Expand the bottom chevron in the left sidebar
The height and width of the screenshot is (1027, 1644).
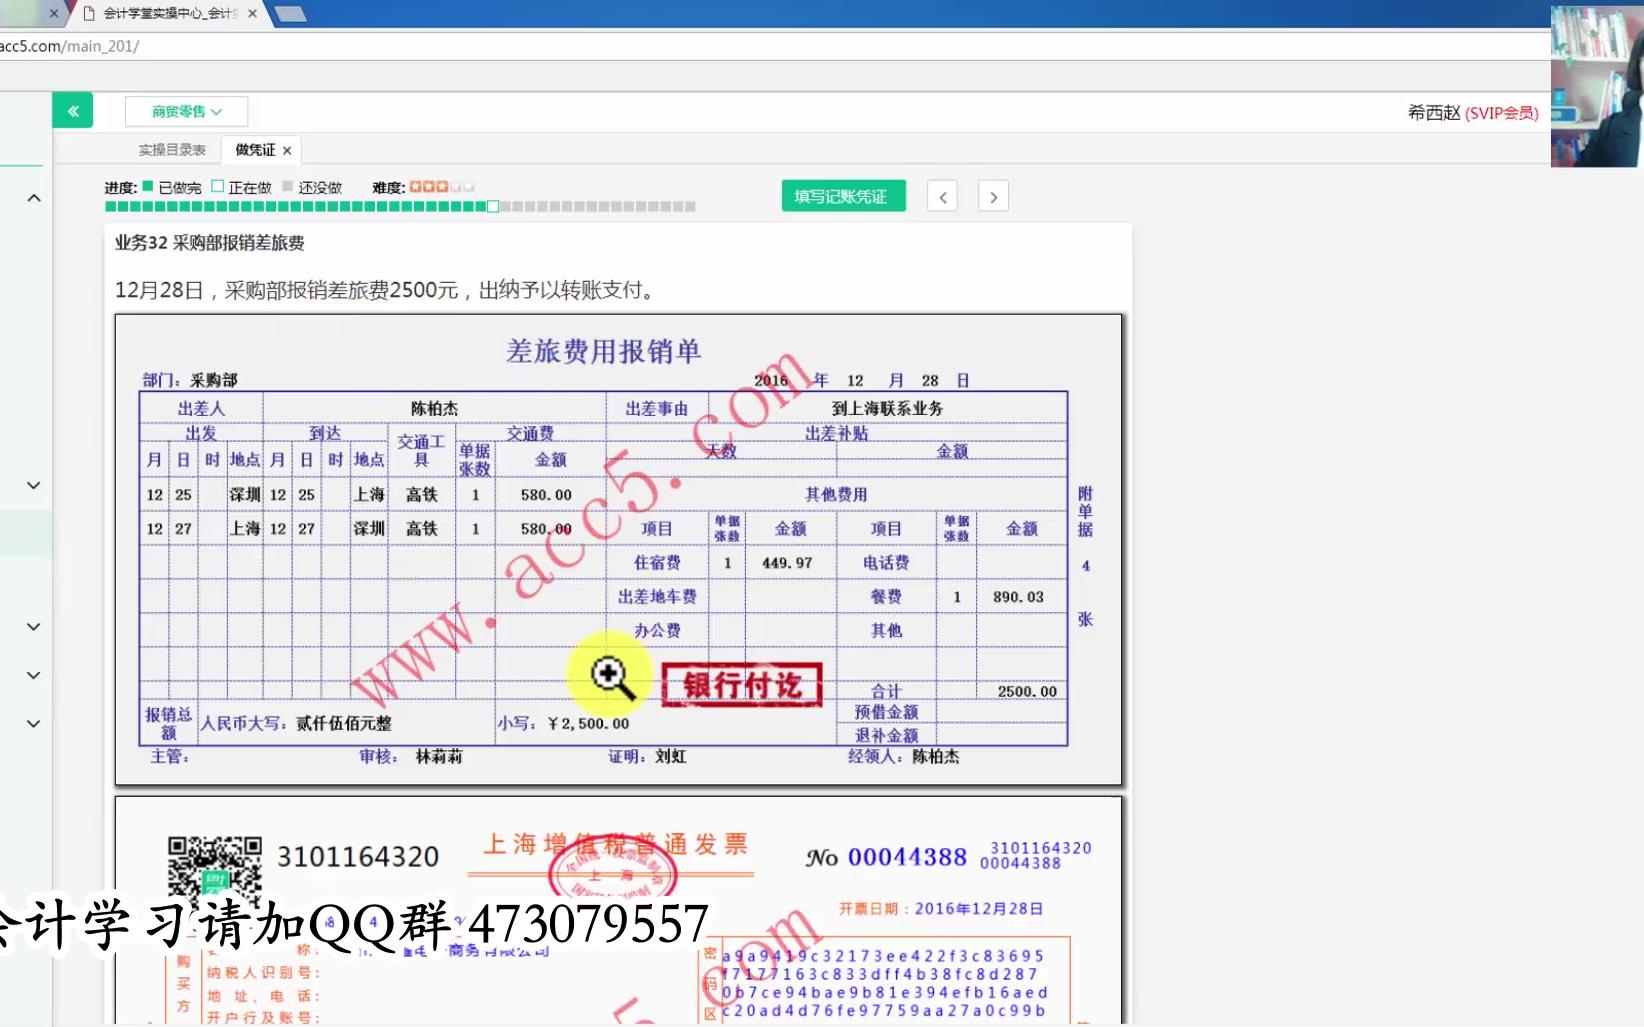point(32,723)
